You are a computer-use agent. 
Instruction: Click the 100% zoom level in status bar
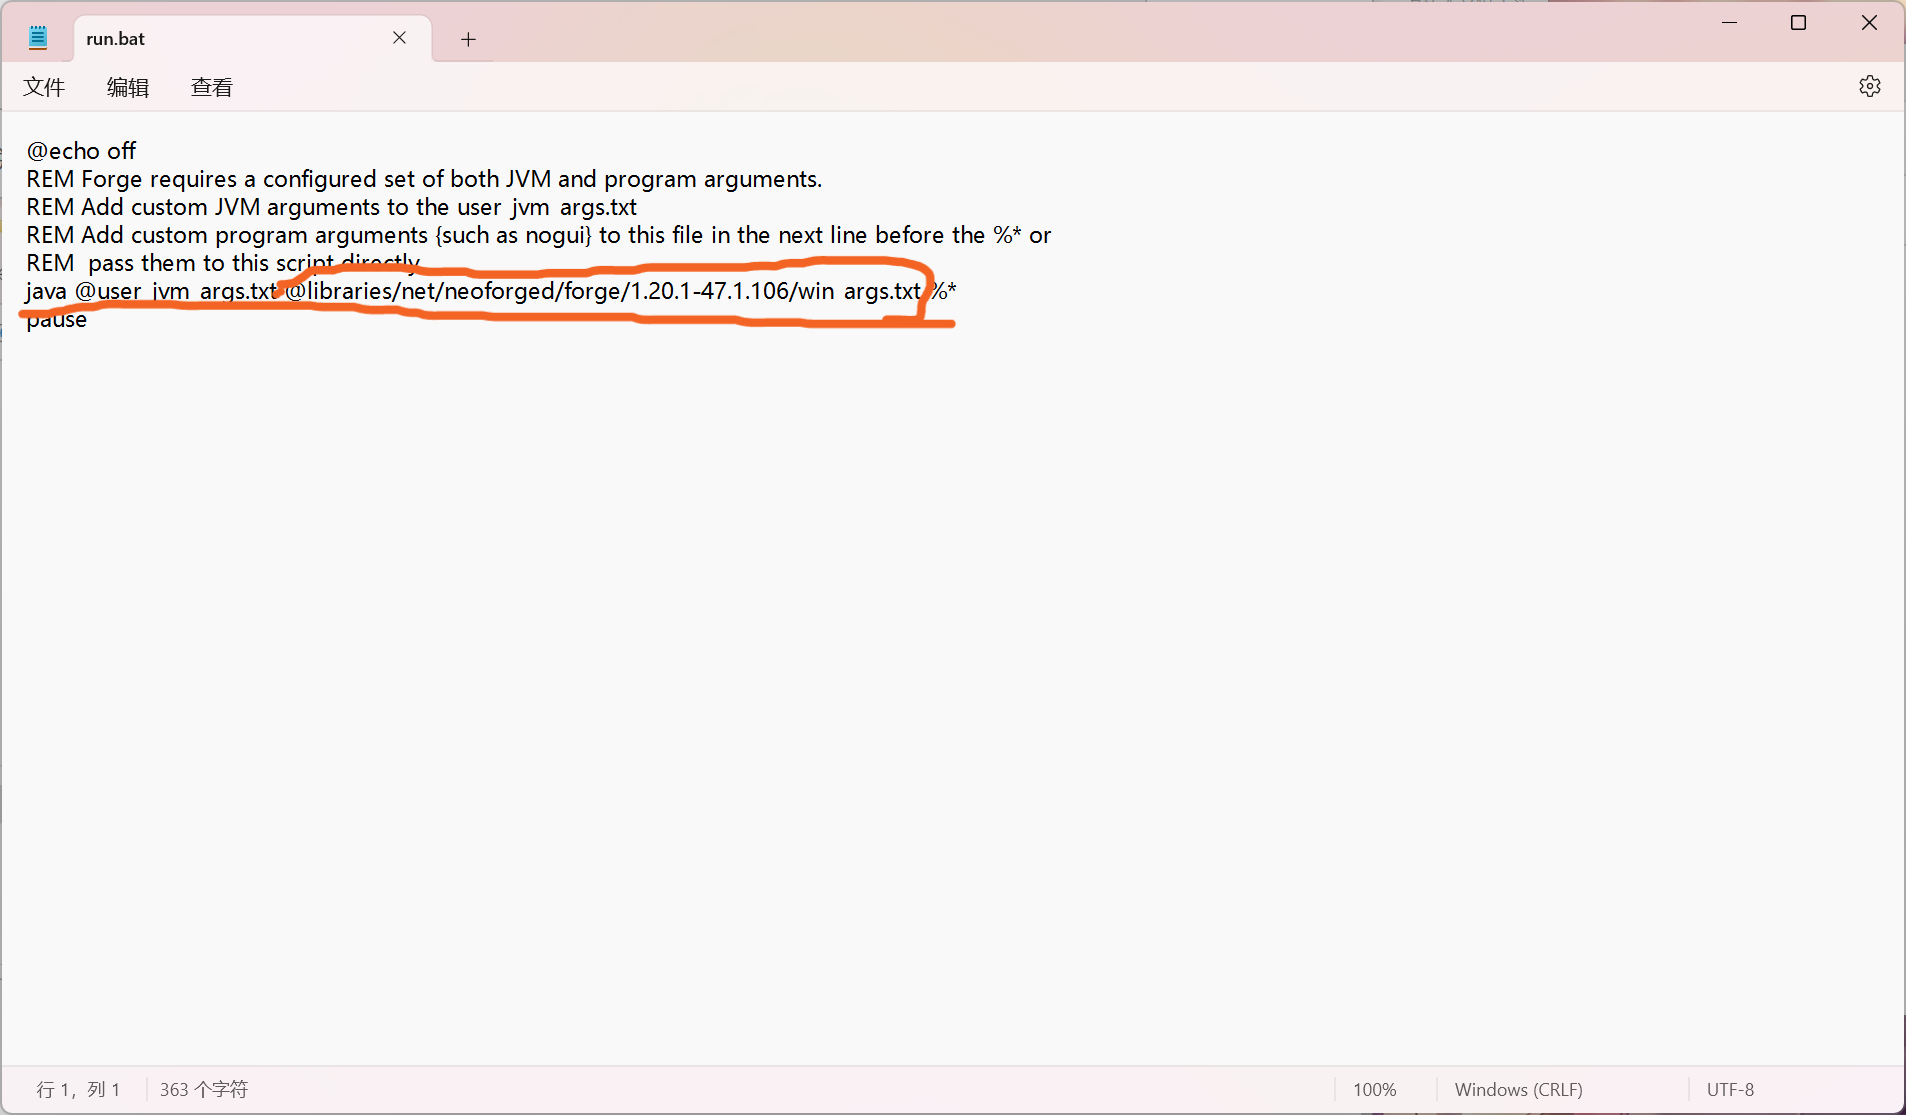point(1374,1090)
